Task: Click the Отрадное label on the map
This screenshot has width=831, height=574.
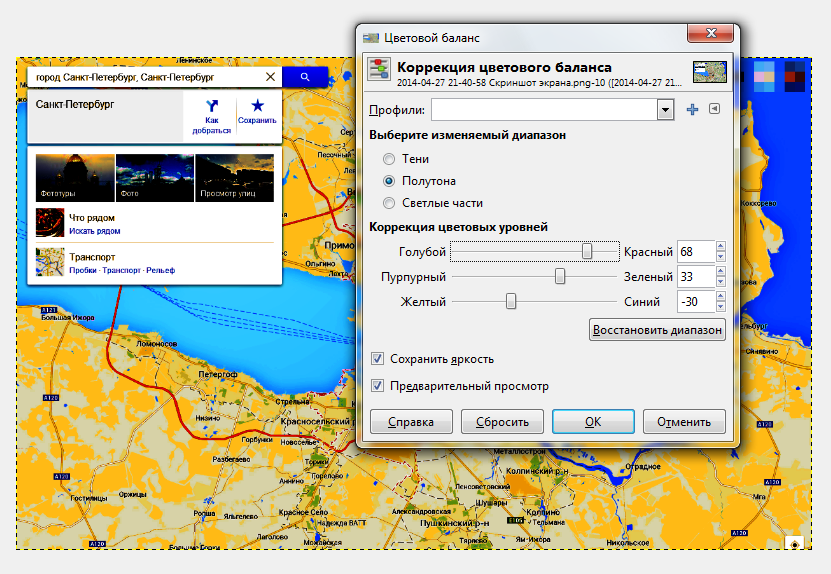Action: [x=643, y=466]
